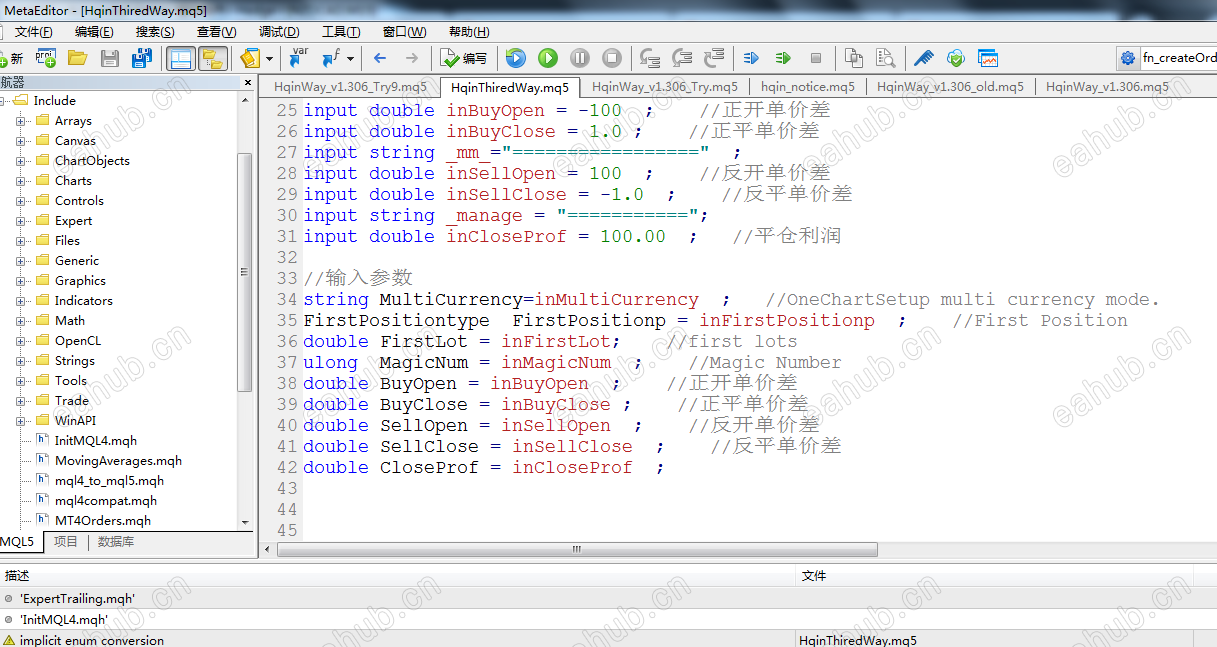Stop debugging
Viewport: 1217px width, 647px height.
[612, 58]
